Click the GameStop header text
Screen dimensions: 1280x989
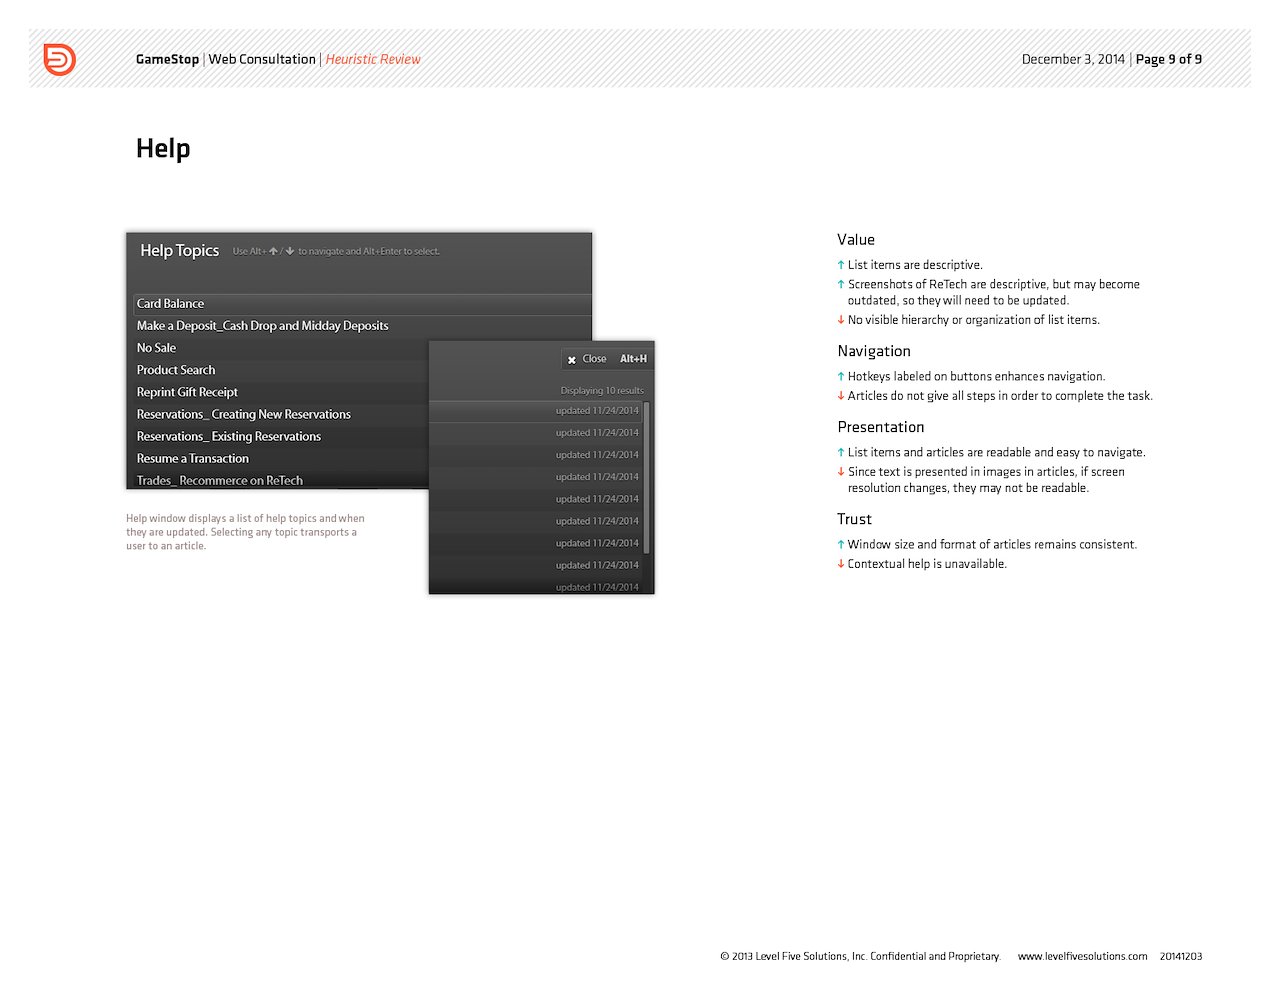point(167,59)
